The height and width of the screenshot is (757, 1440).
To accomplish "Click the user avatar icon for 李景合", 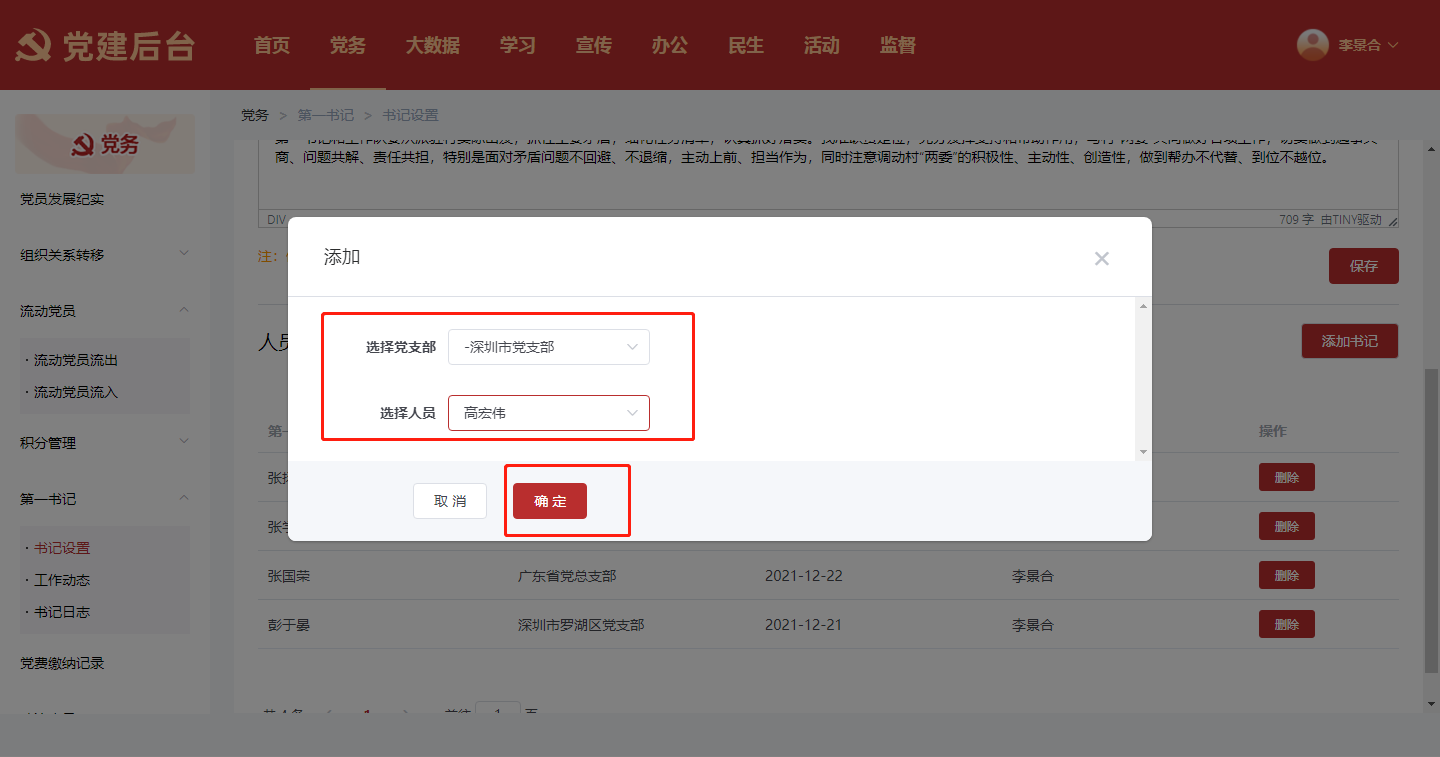I will click(x=1312, y=45).
